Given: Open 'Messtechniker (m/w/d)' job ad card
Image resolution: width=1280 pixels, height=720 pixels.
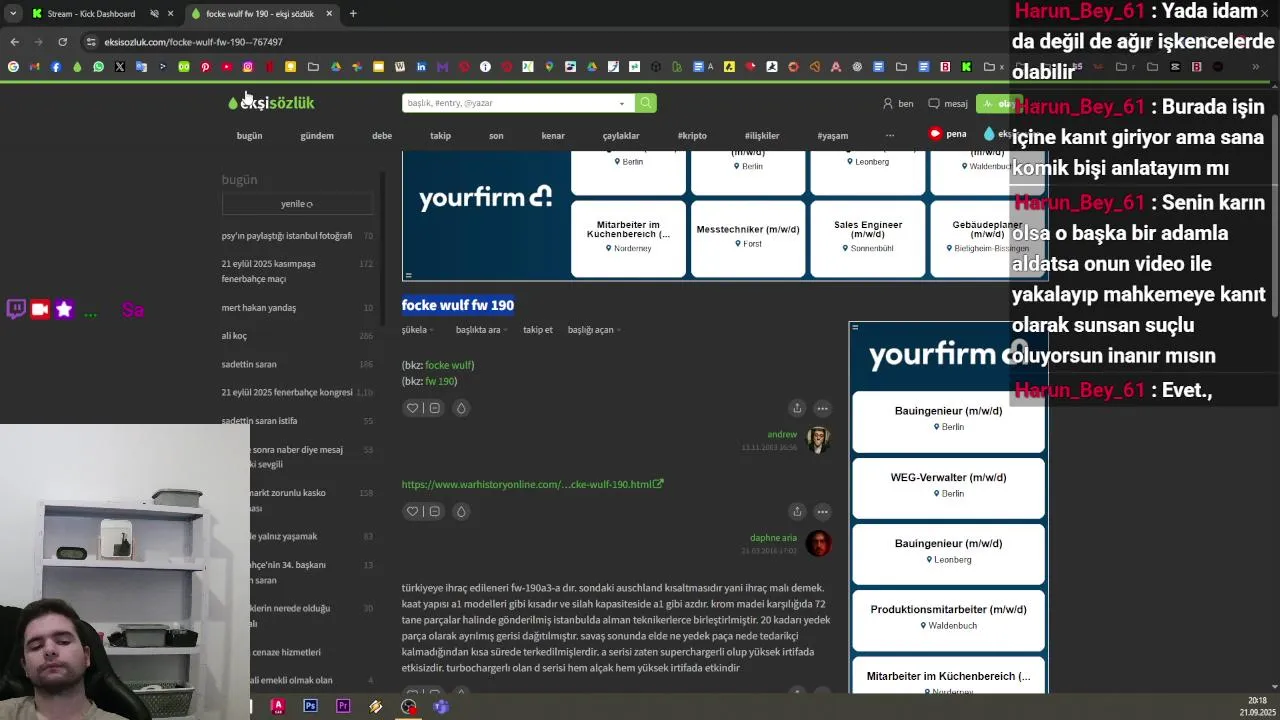Looking at the screenshot, I should 748,238.
